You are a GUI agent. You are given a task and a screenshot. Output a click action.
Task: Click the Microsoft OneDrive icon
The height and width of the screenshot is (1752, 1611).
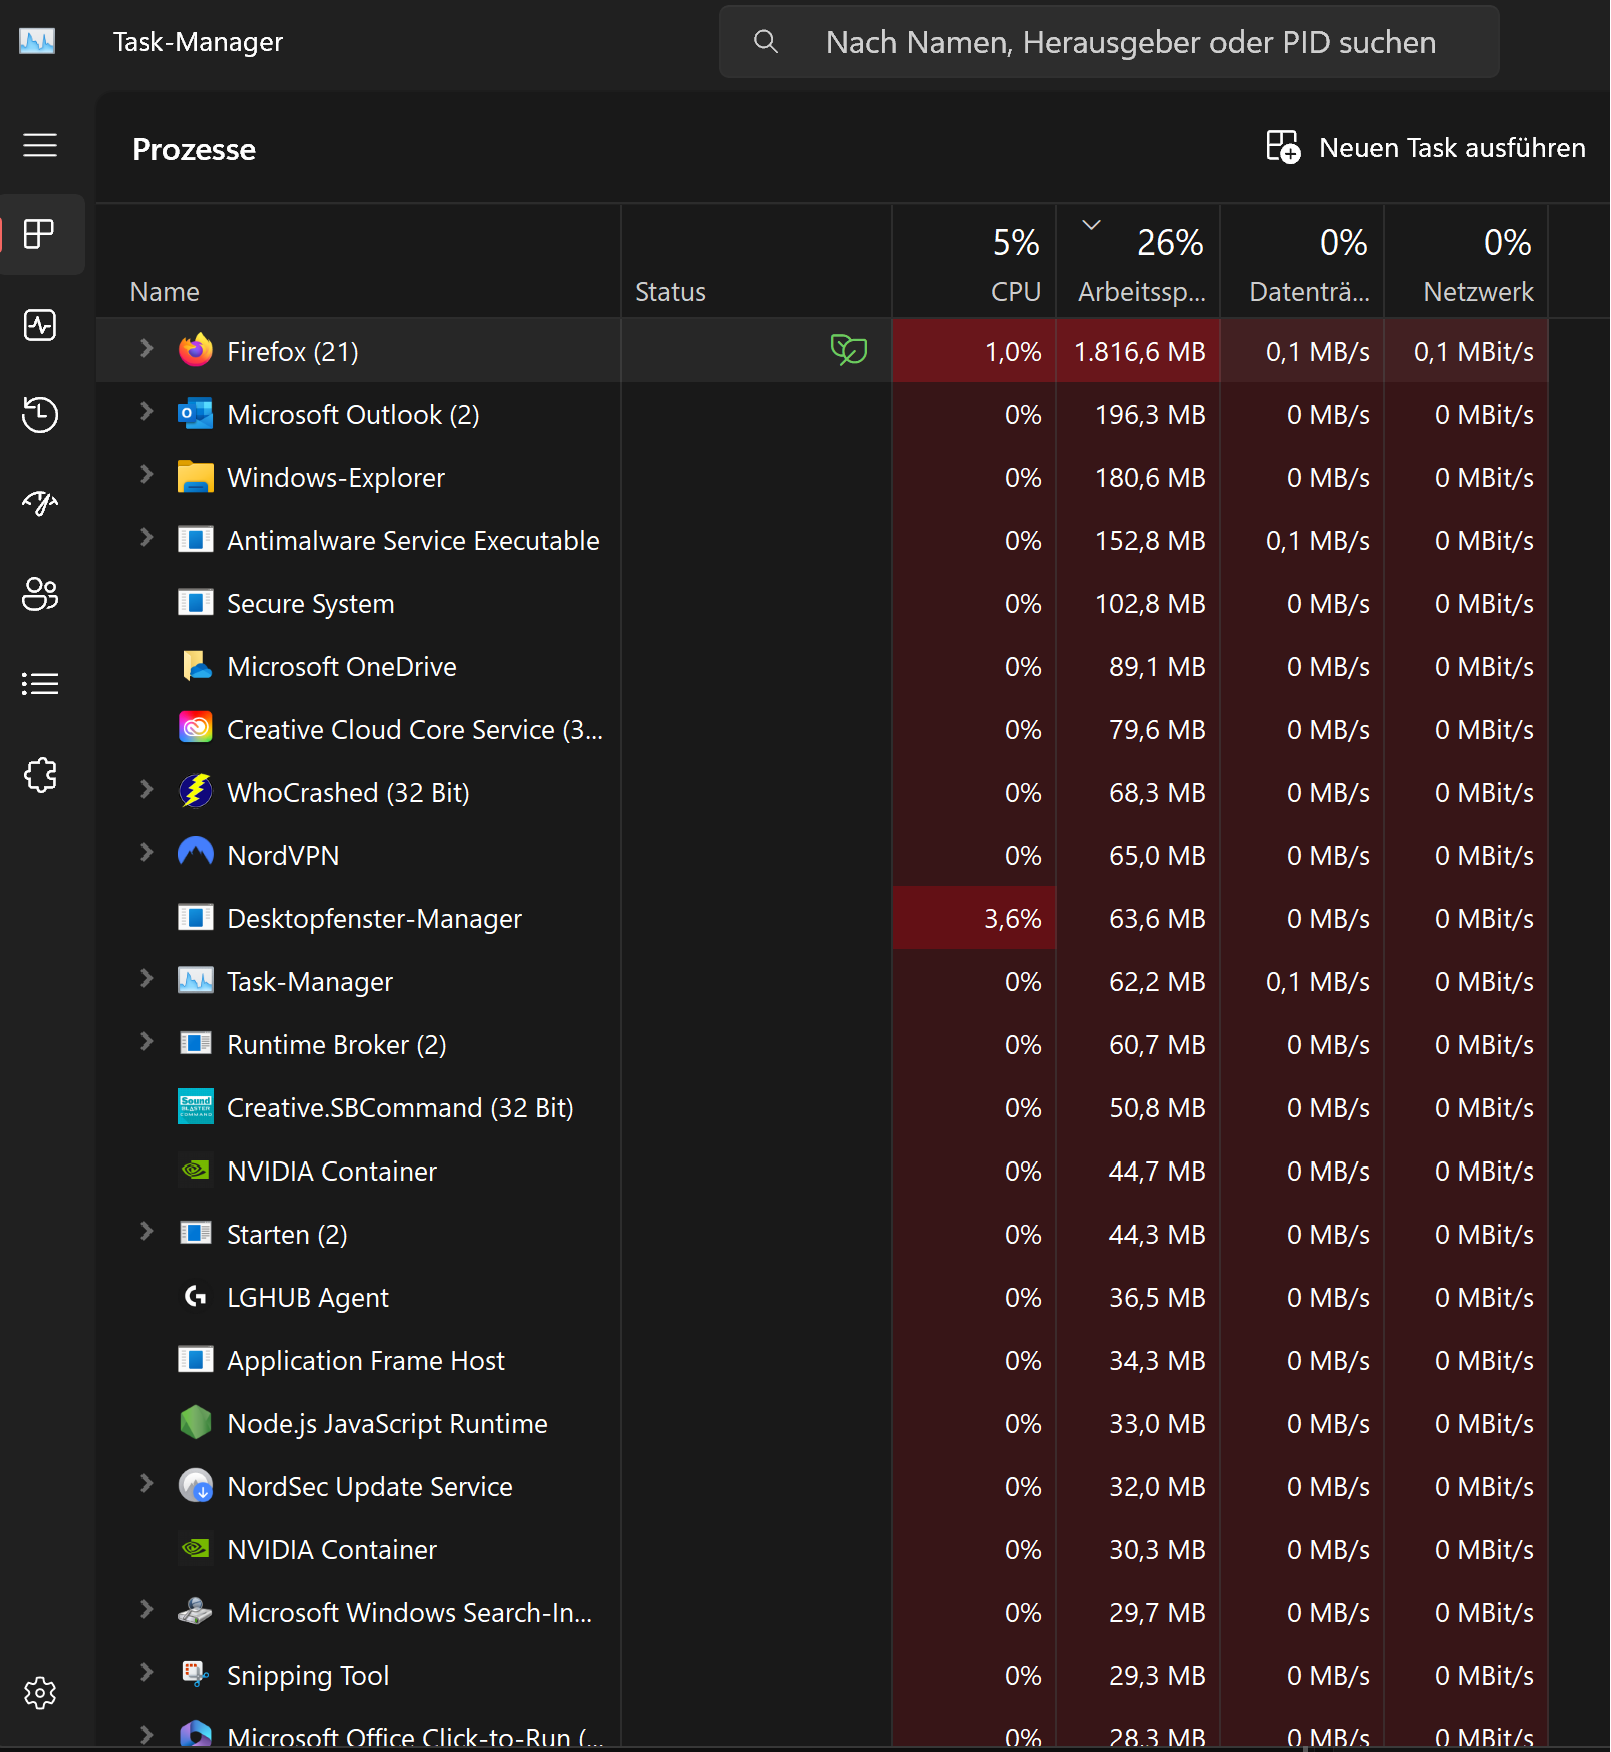pyautogui.click(x=196, y=666)
